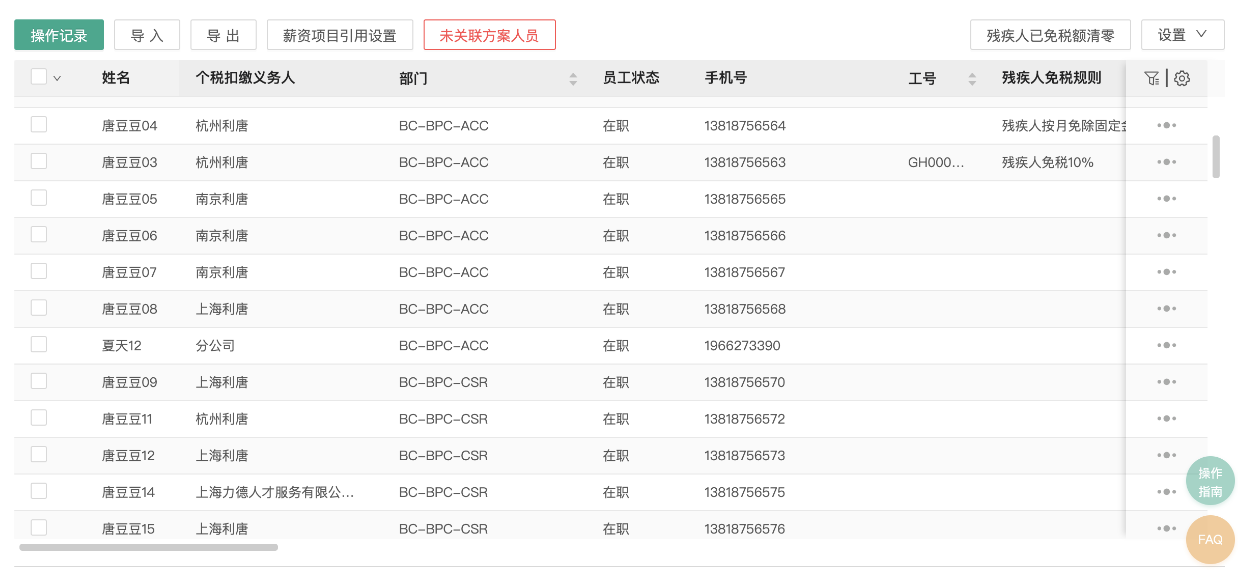This screenshot has height=576, width=1238.
Task: Select the checkbox for 唐豆豆03
Action: coord(38,160)
